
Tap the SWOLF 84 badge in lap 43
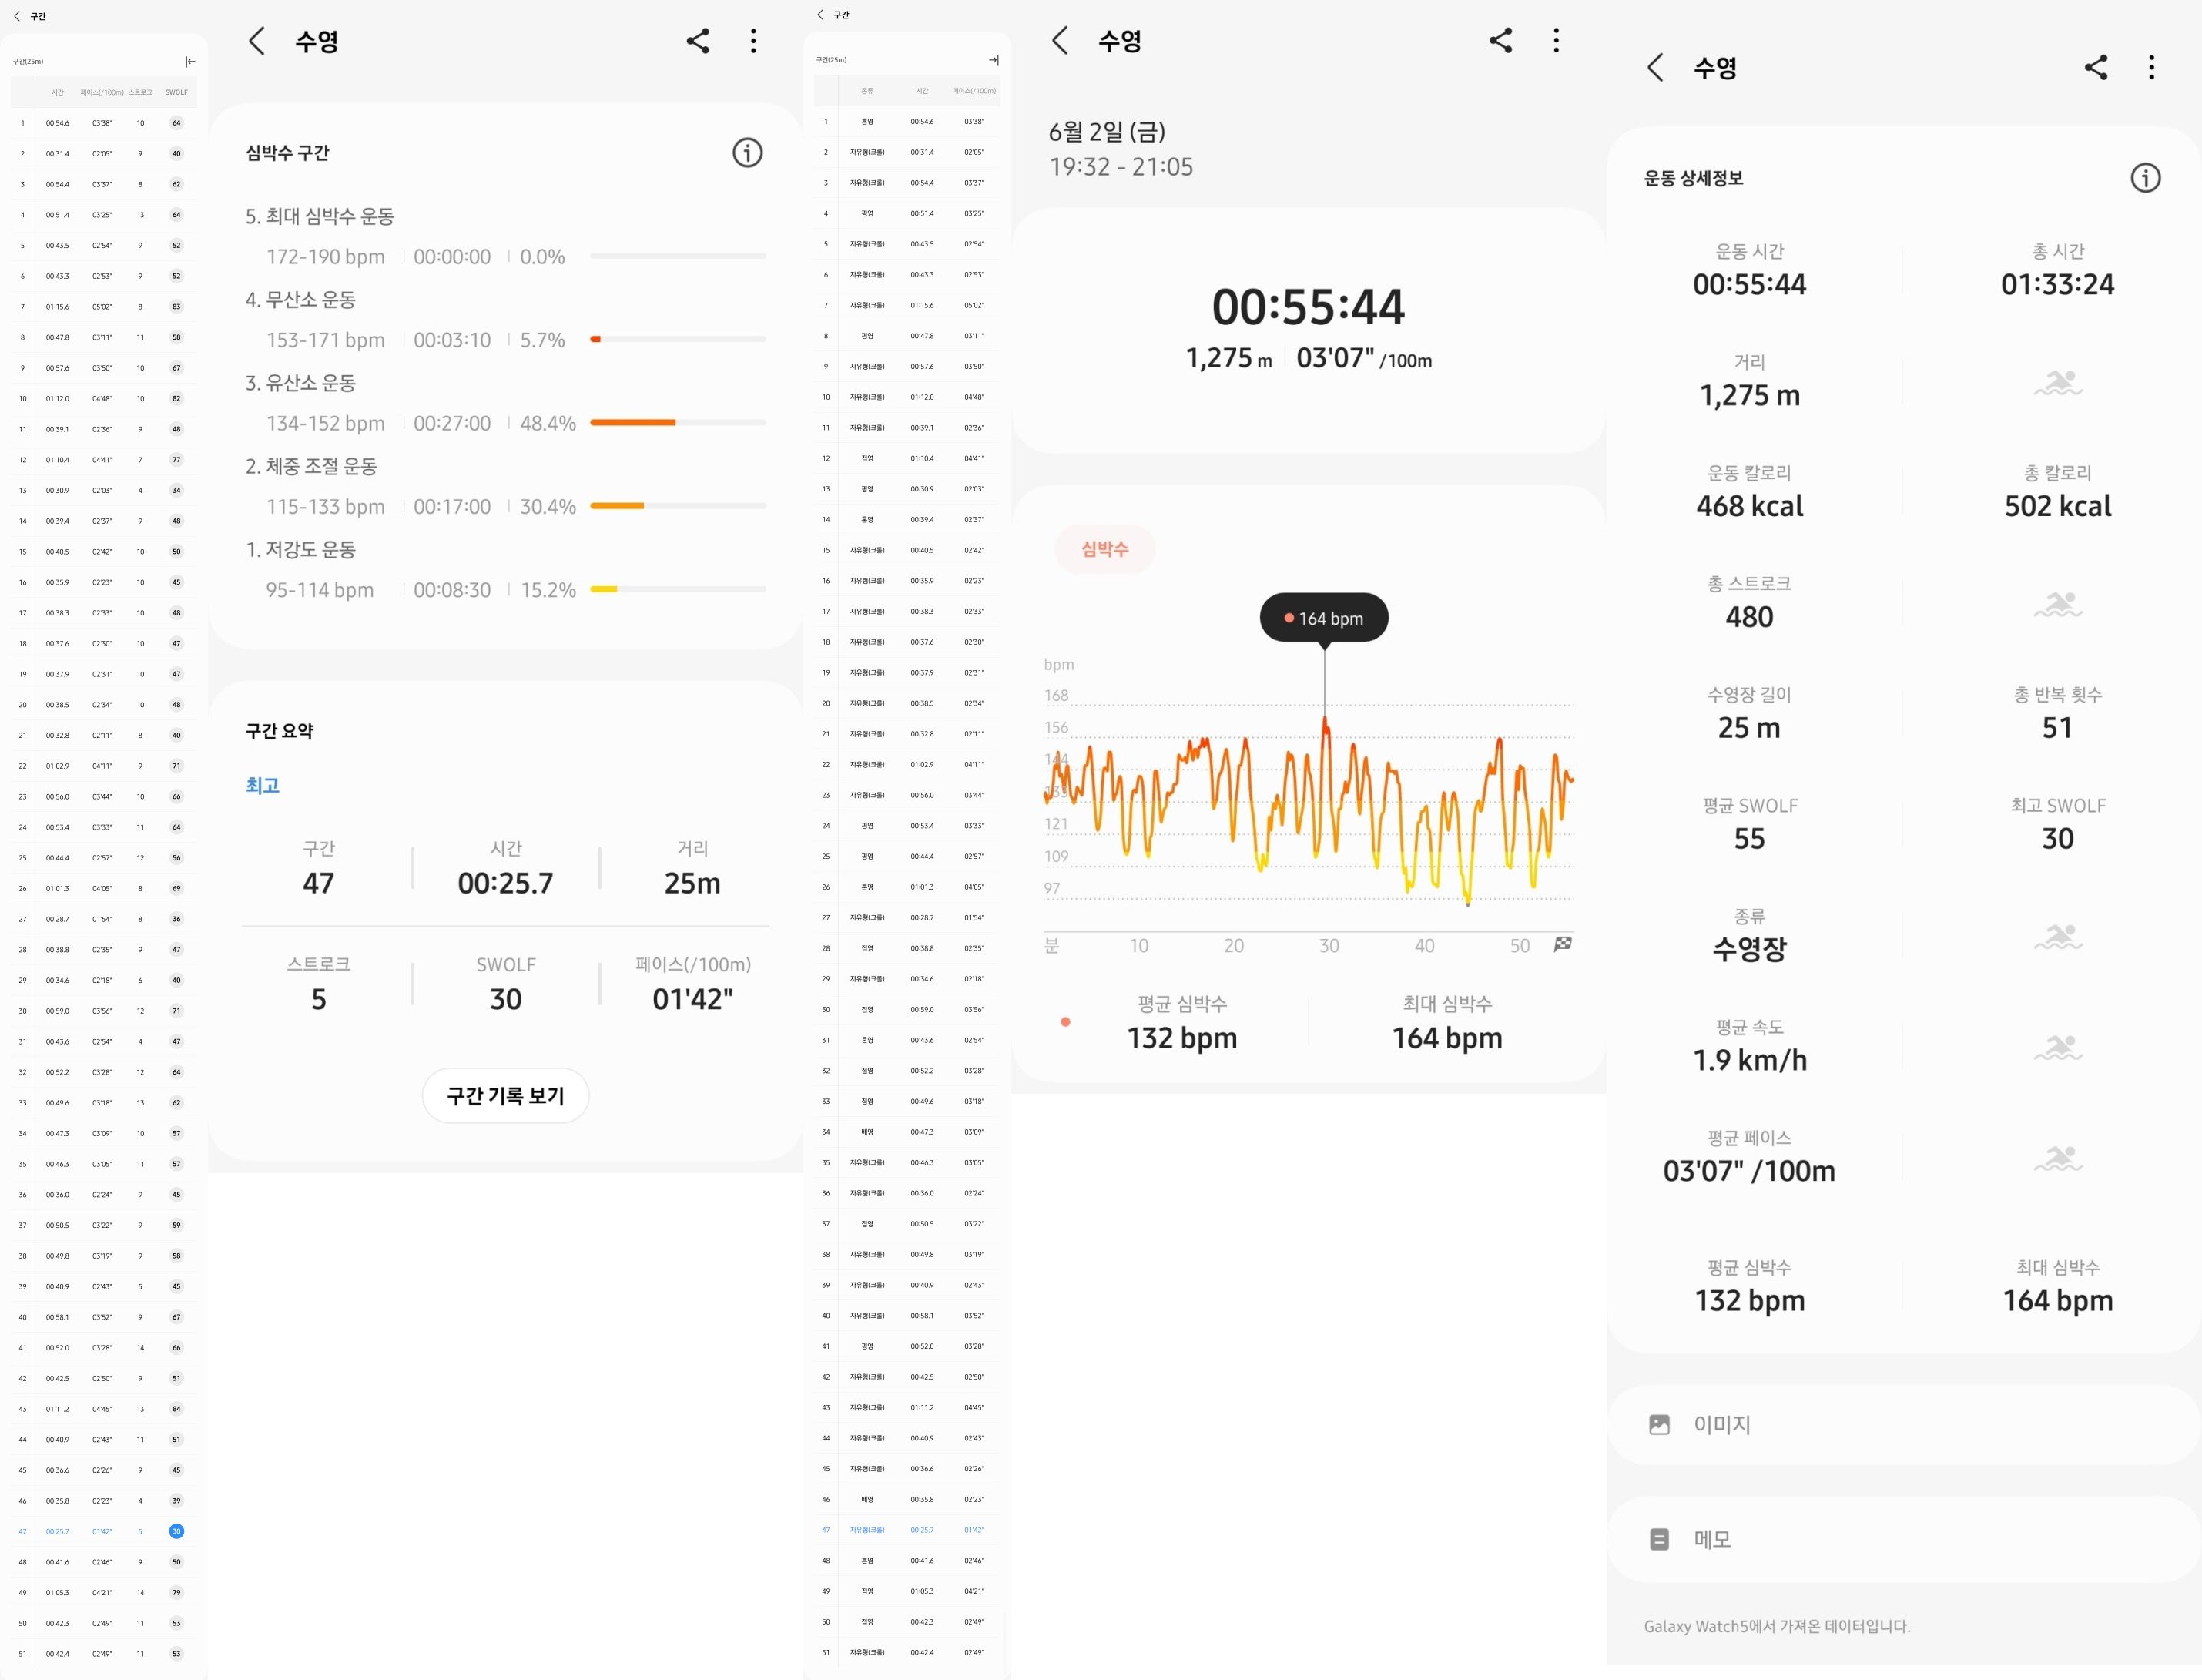pyautogui.click(x=176, y=1409)
